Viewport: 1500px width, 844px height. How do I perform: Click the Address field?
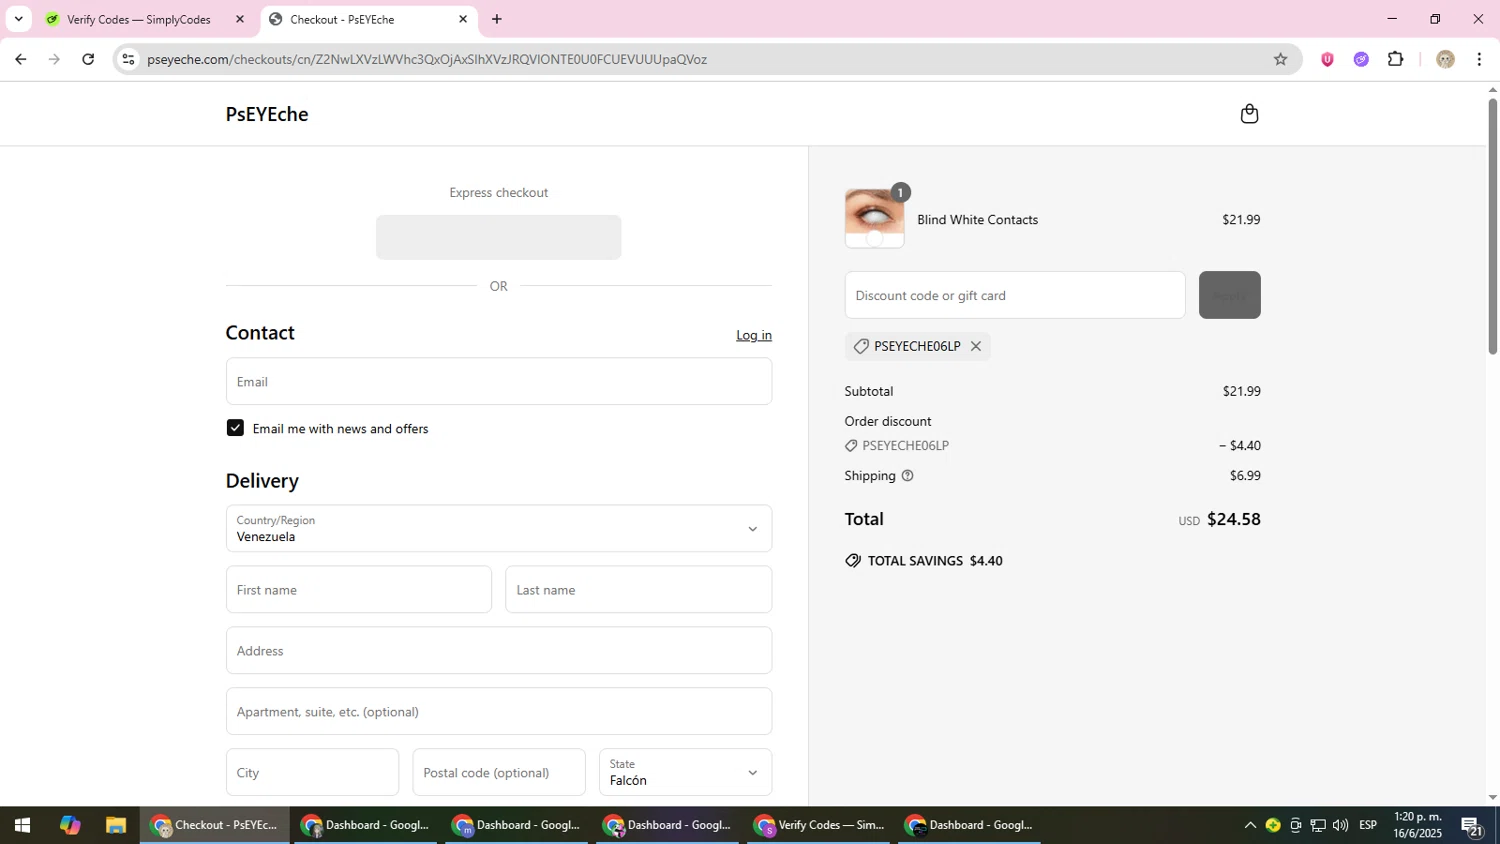[498, 650]
